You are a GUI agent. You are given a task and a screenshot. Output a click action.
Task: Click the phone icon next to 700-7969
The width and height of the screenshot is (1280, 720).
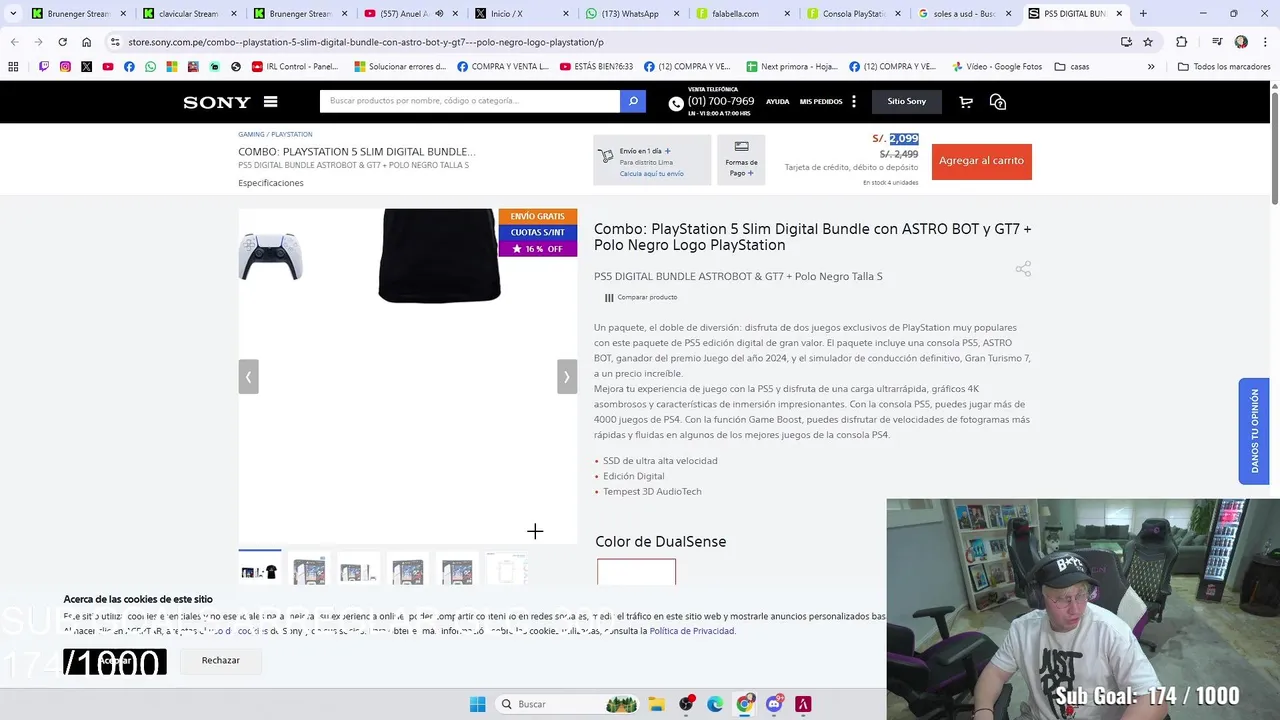676,103
